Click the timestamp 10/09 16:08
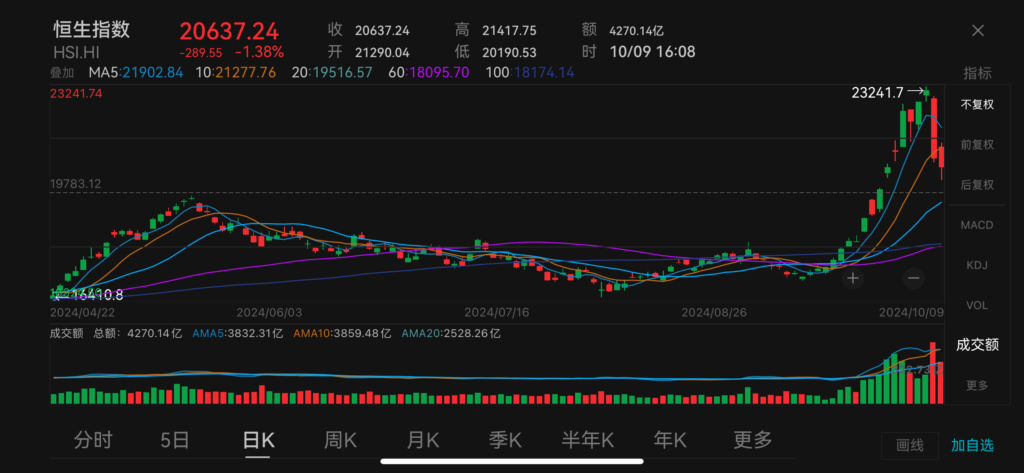Screen dimensions: 1024x473 point(652,52)
